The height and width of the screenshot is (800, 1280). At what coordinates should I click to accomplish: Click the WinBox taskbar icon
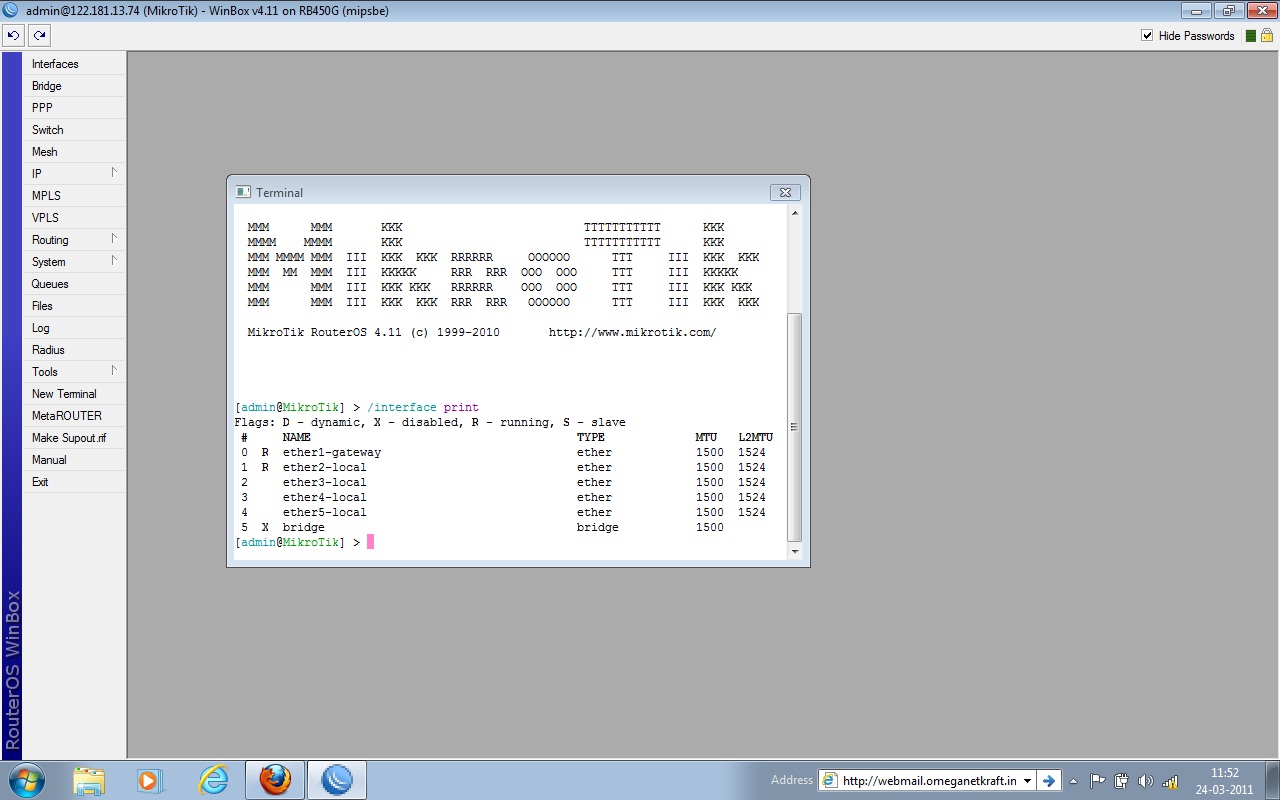[336, 780]
